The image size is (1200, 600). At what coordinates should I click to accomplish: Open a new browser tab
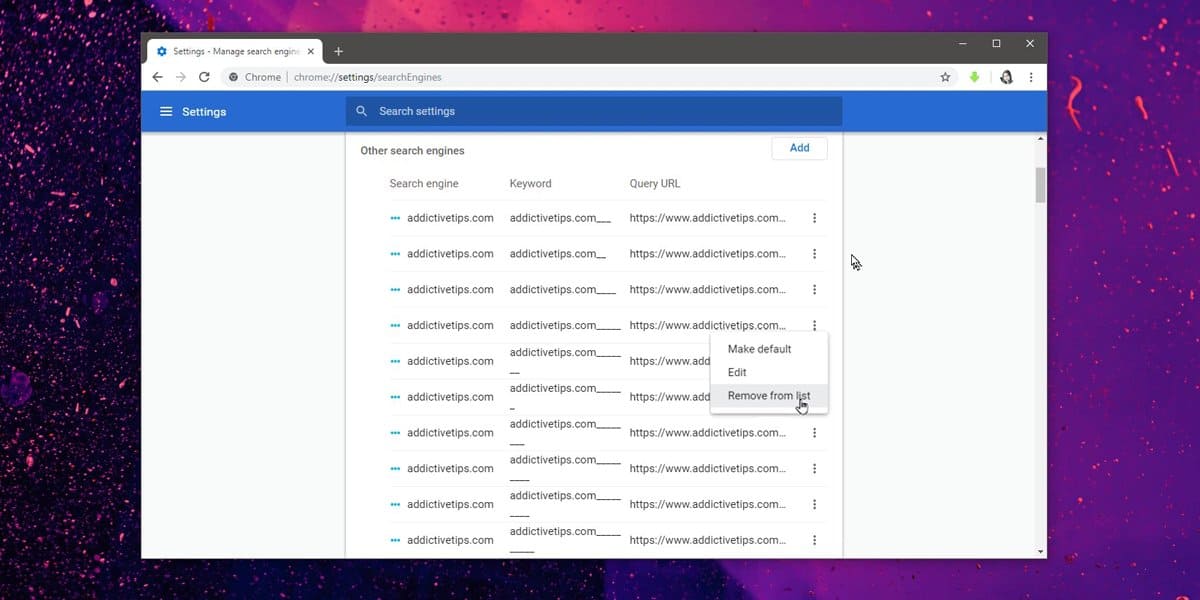coord(338,50)
